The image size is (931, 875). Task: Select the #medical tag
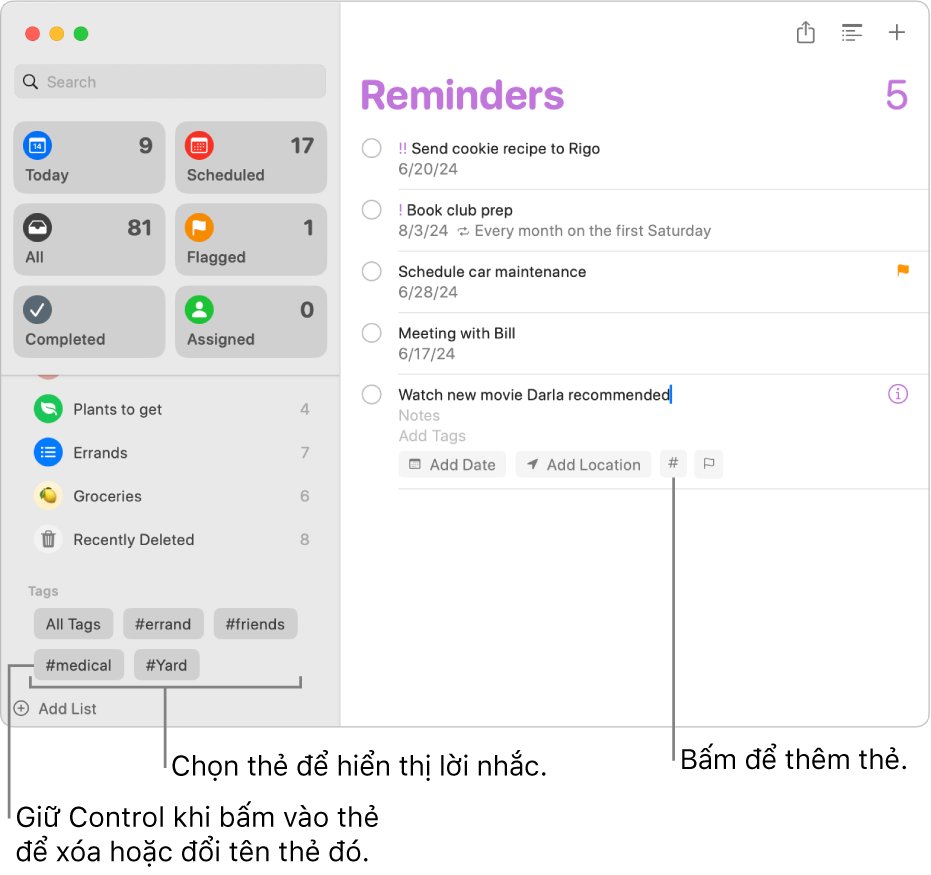(79, 665)
